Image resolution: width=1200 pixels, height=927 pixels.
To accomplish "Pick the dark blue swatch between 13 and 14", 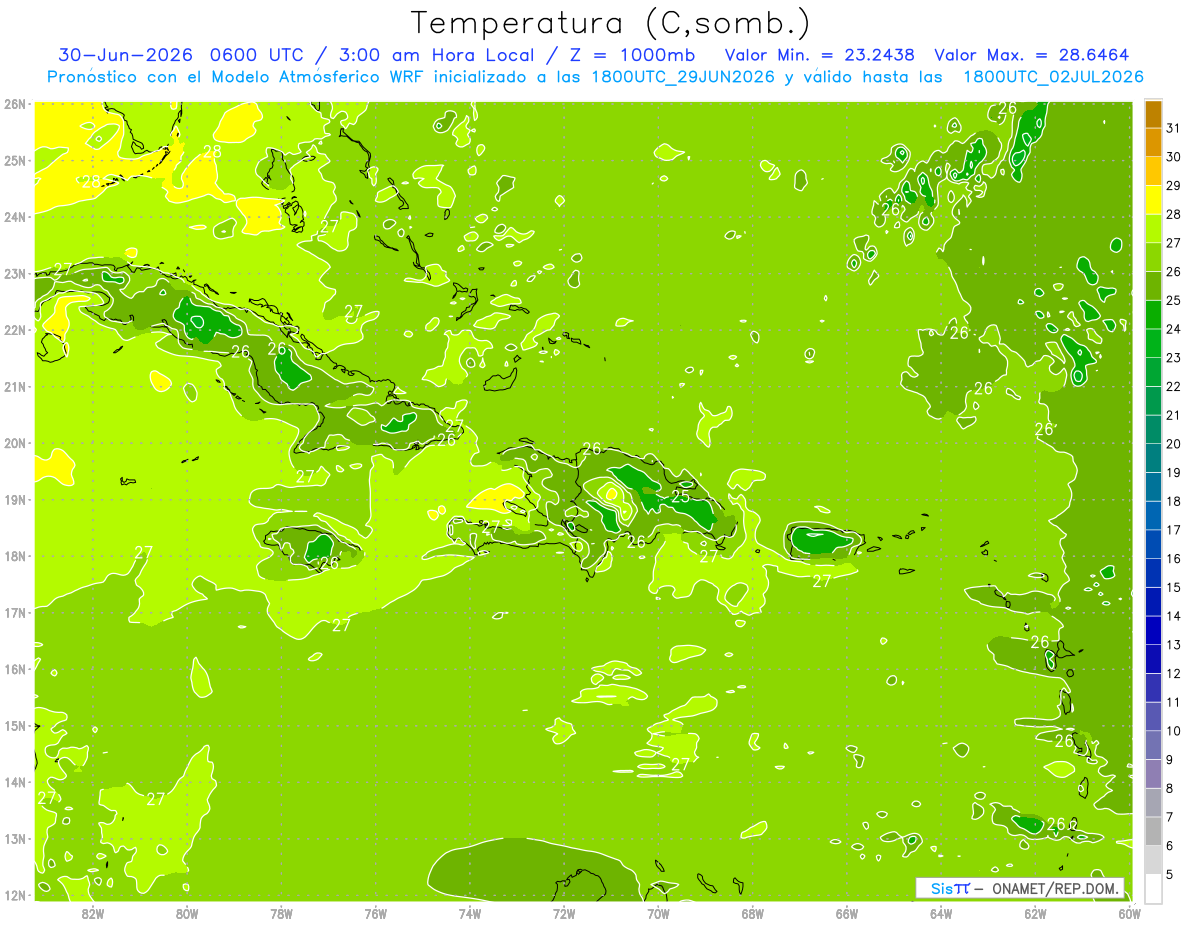I will [1153, 630].
